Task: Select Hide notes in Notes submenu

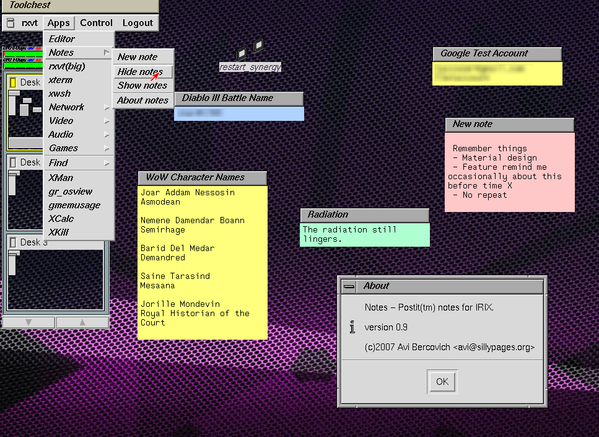Action: [143, 72]
